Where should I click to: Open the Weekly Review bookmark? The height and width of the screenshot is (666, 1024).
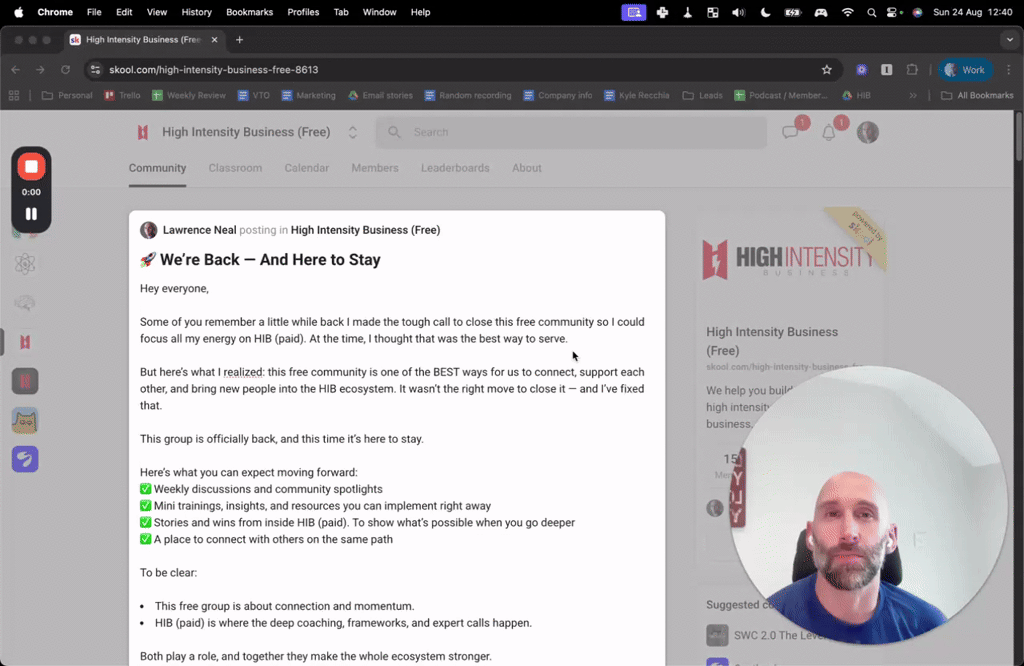coord(189,95)
